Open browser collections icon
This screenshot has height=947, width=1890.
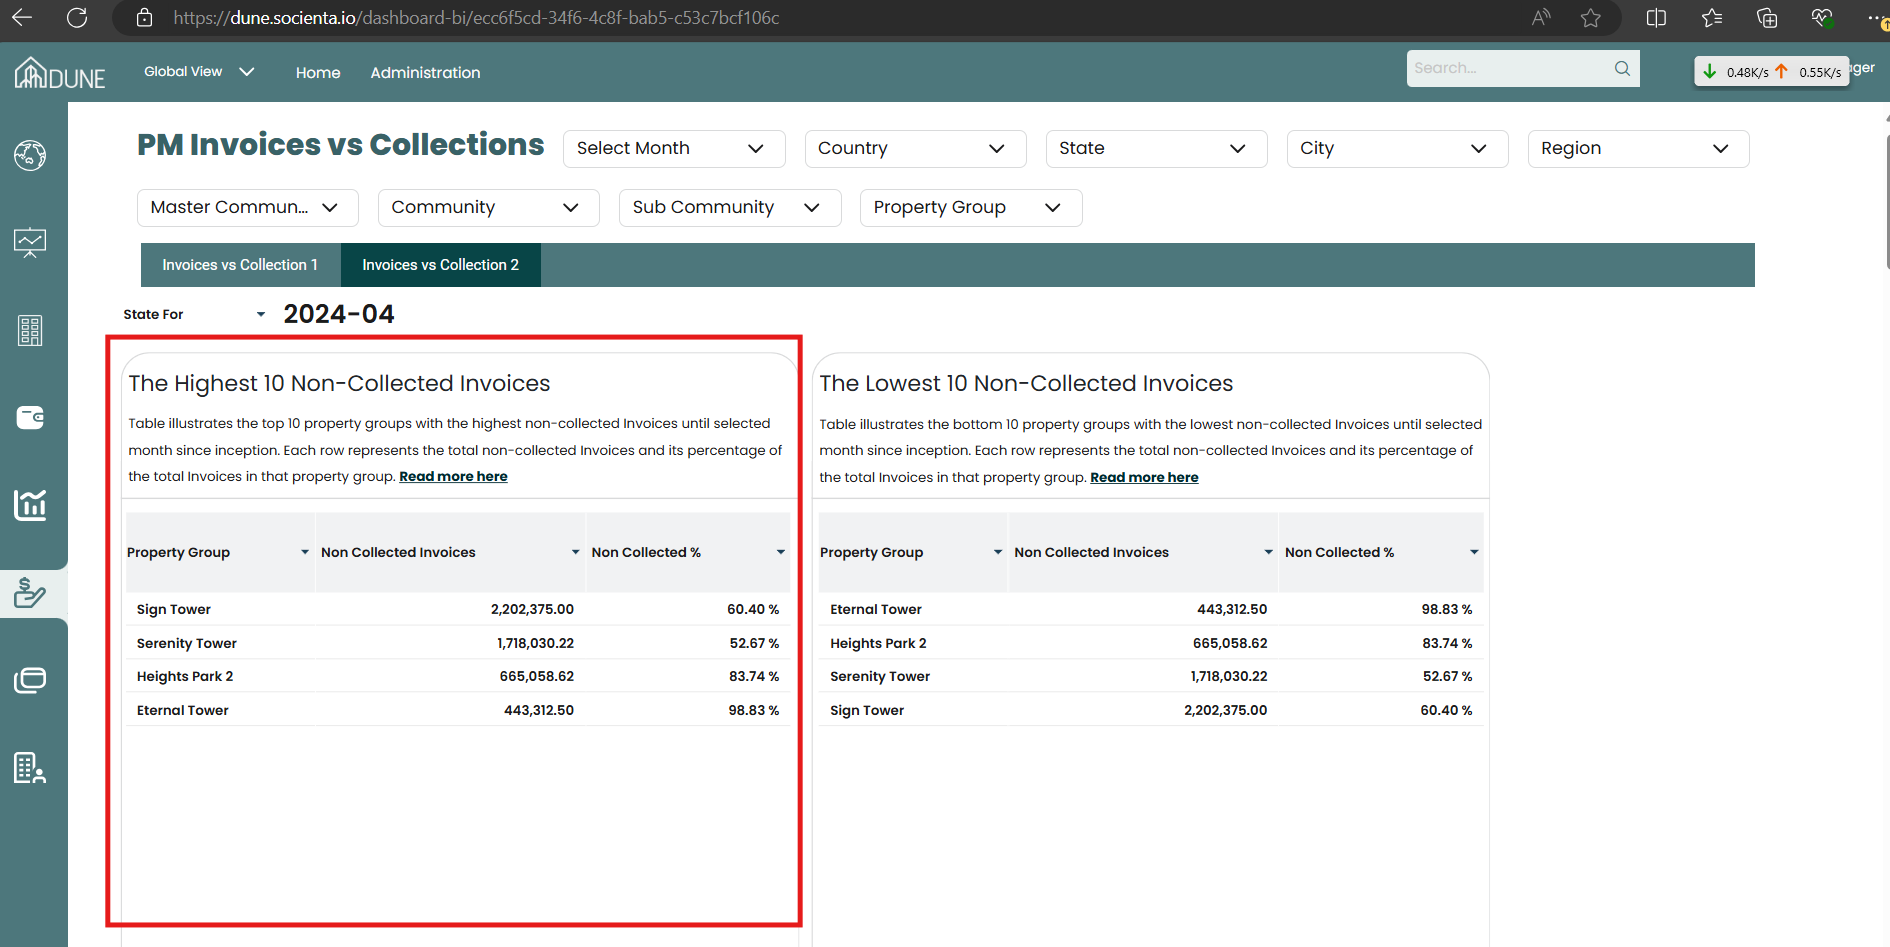[x=1767, y=18]
